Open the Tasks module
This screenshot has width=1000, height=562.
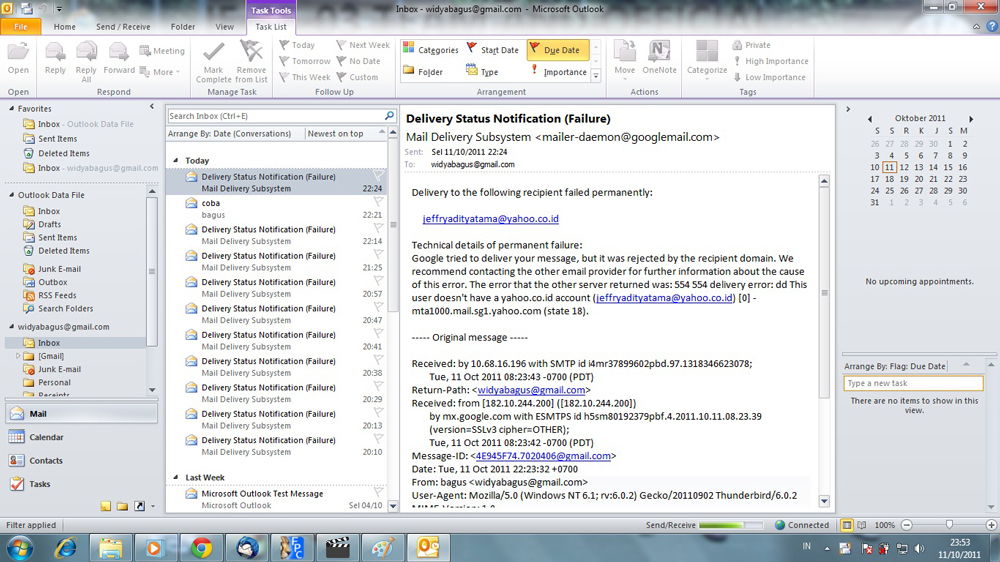tap(40, 484)
